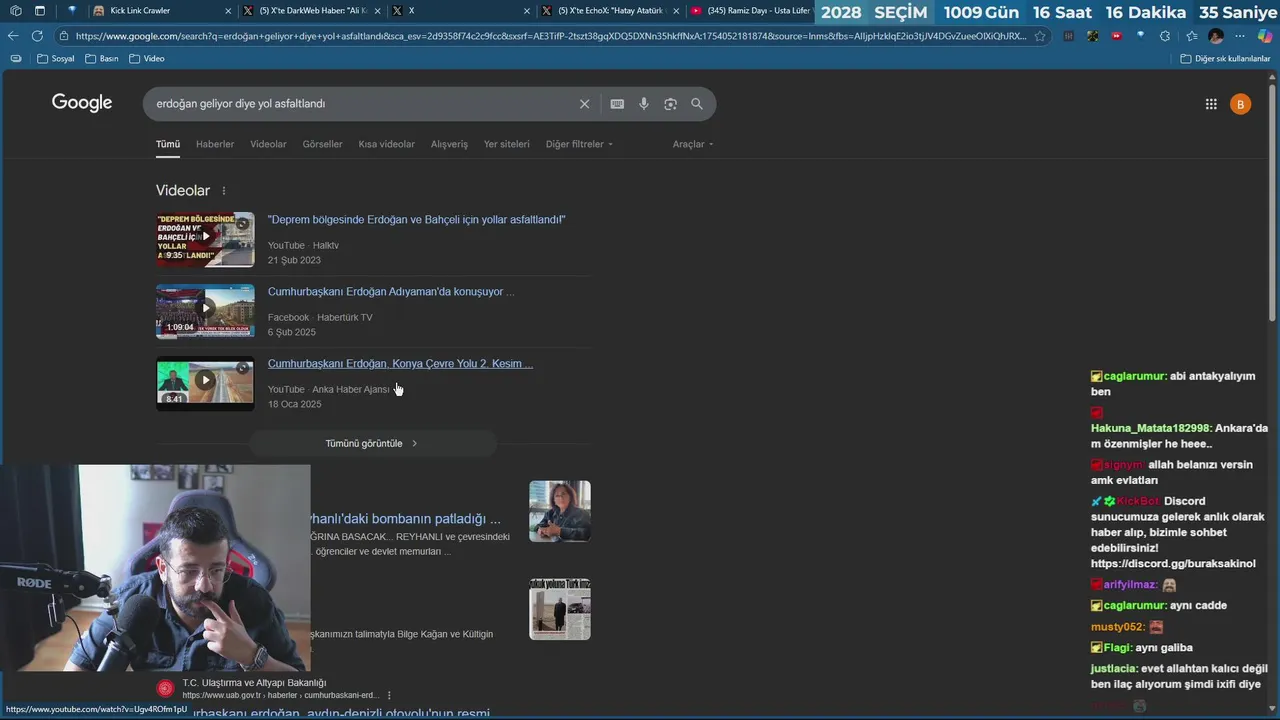1280x720 pixels.
Task: Open the three-dot menu of the Ulaştırma result
Action: coord(389,695)
